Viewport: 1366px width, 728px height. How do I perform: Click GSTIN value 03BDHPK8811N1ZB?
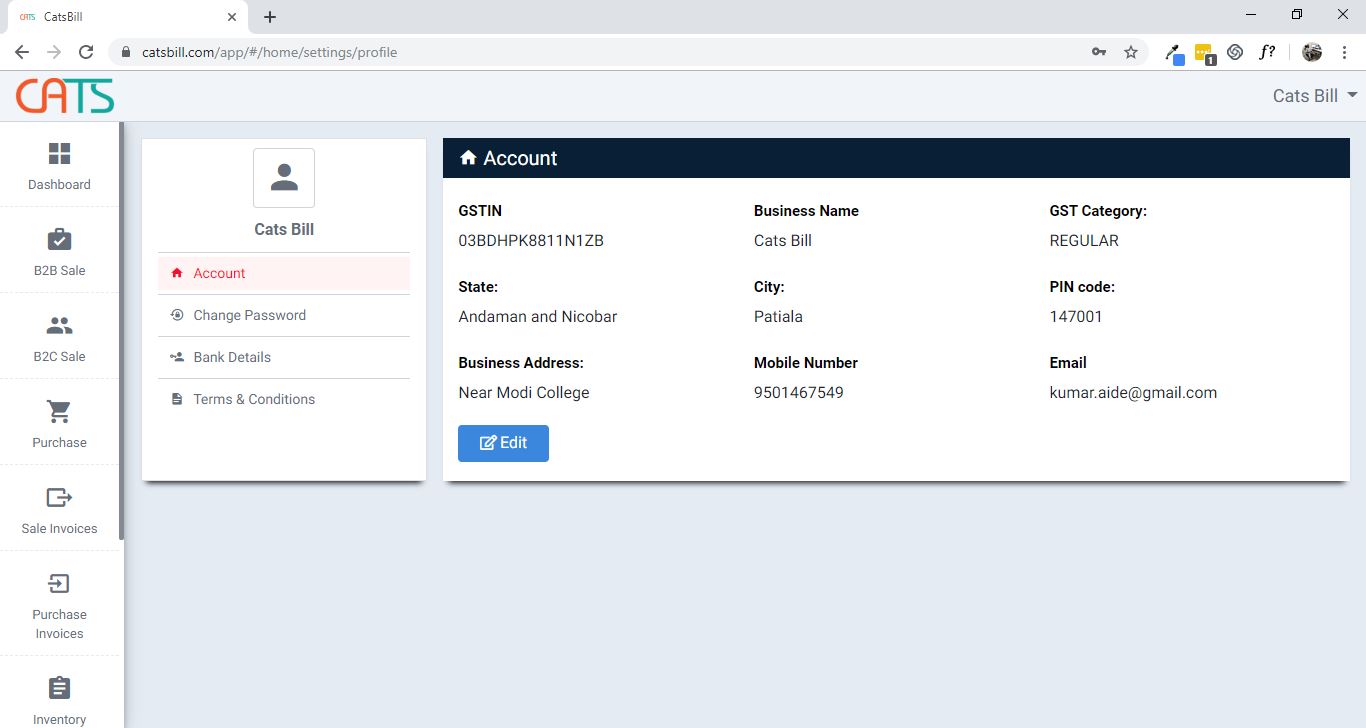pos(531,241)
